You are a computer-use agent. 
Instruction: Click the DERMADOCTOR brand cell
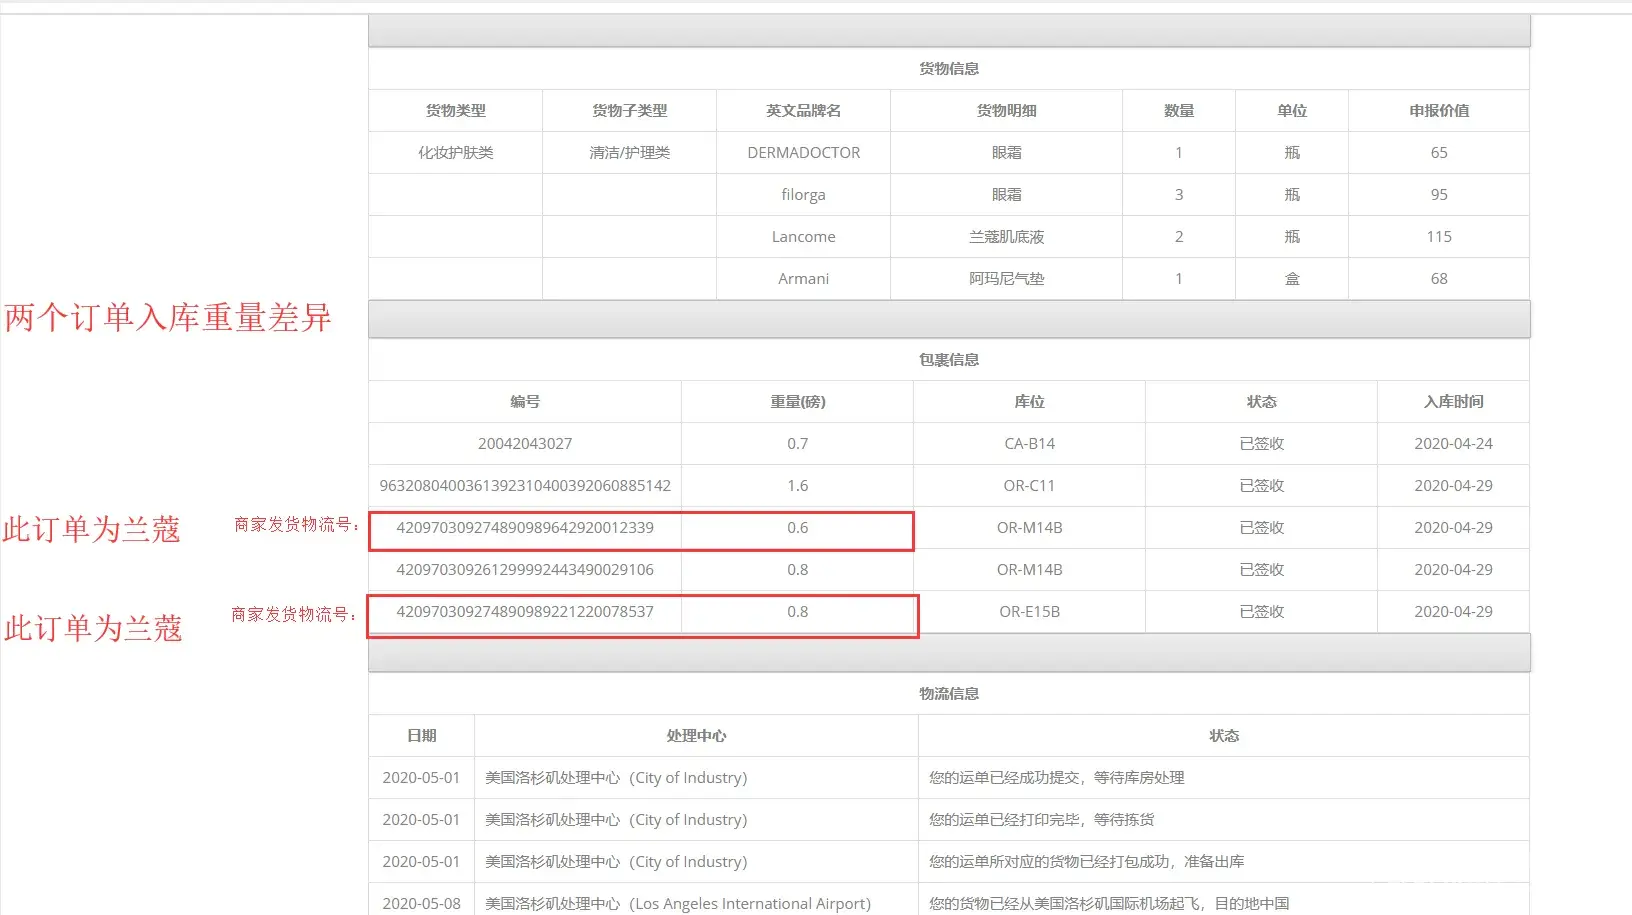point(803,153)
